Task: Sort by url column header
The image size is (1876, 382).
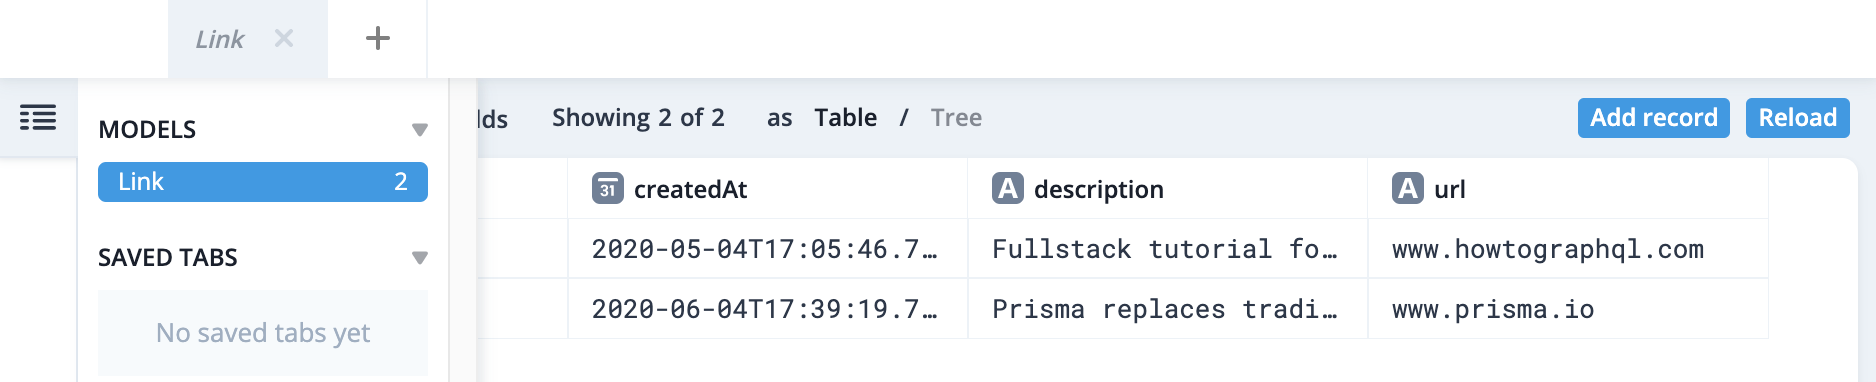Action: [x=1568, y=188]
